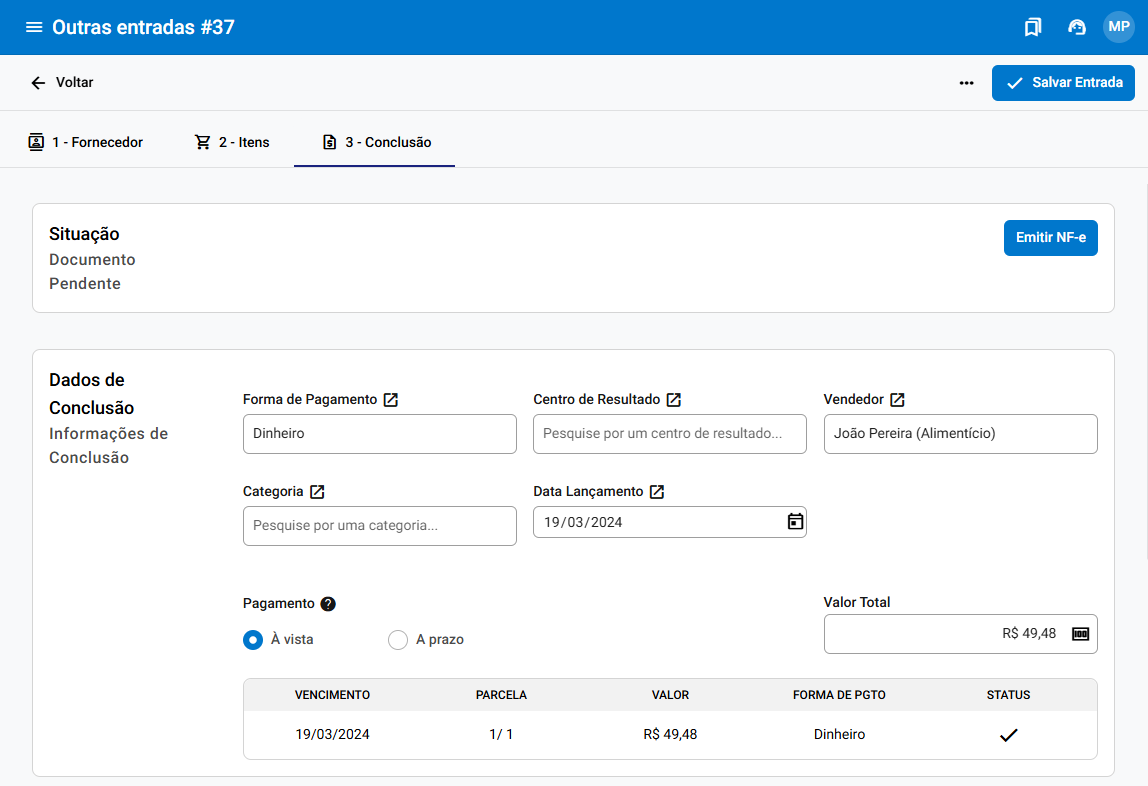Open the MP user avatar menu
The image size is (1148, 786).
click(x=1118, y=27)
